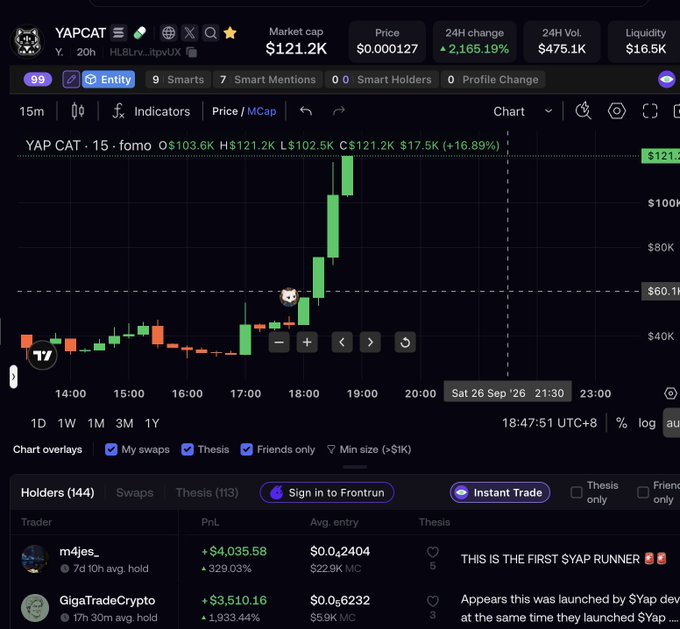Open the 7 Smart Mentions filter

pos(268,79)
